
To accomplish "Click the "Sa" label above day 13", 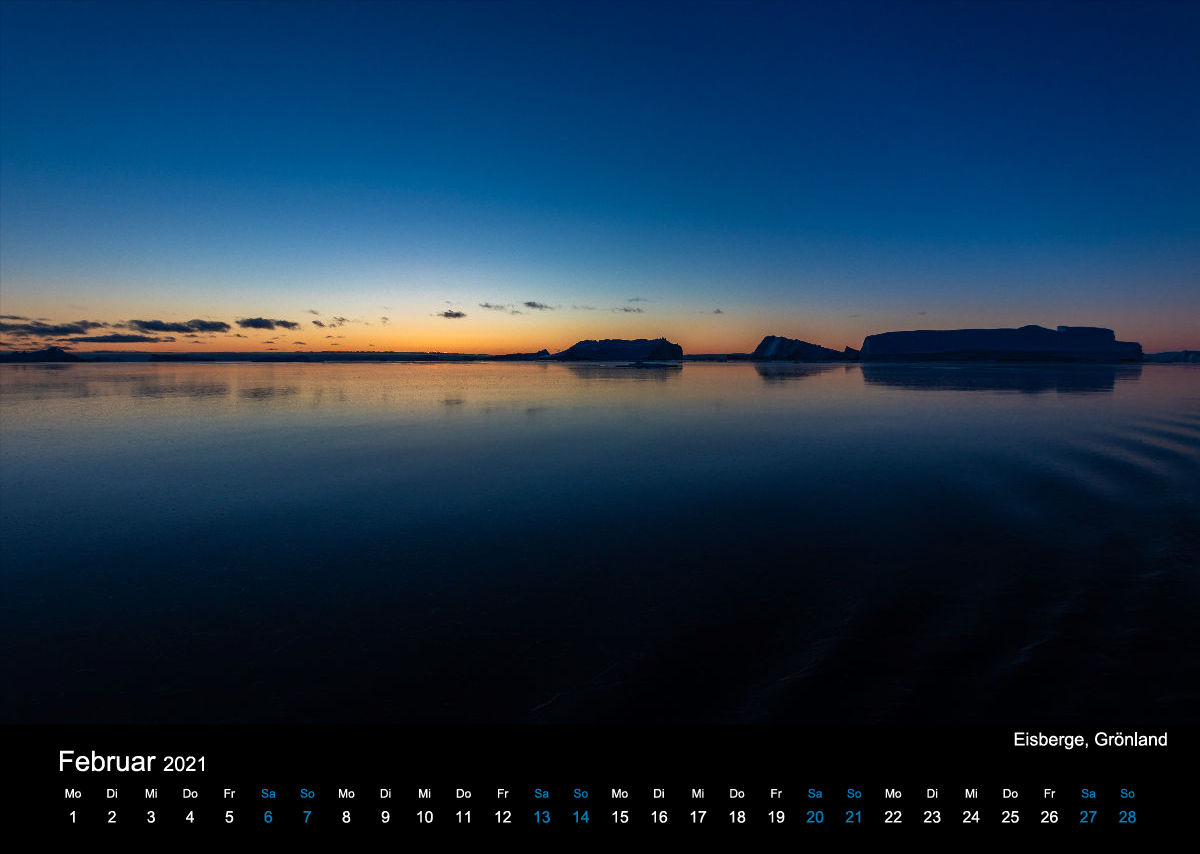I will (x=541, y=794).
